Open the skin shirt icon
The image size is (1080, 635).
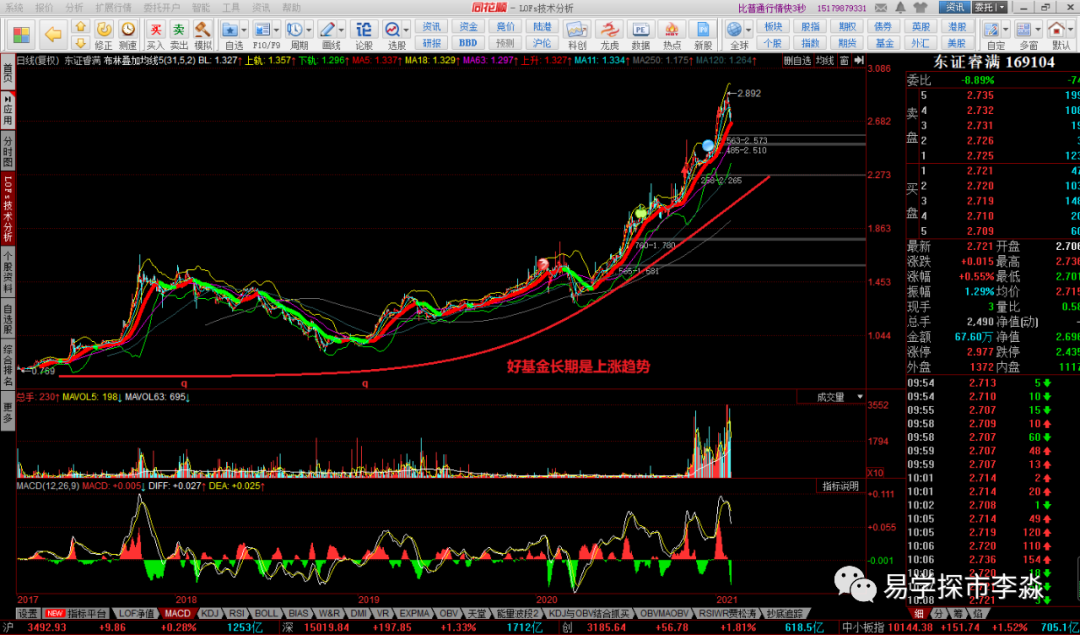pos(921,8)
